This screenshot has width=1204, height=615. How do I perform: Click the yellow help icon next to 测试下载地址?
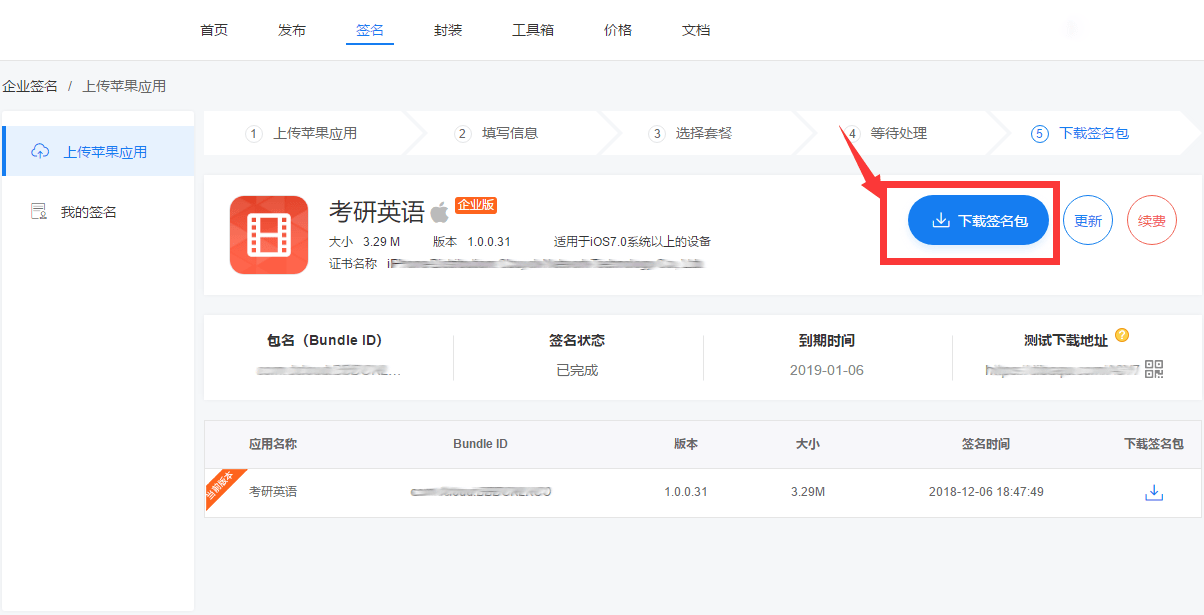pyautogui.click(x=1122, y=335)
